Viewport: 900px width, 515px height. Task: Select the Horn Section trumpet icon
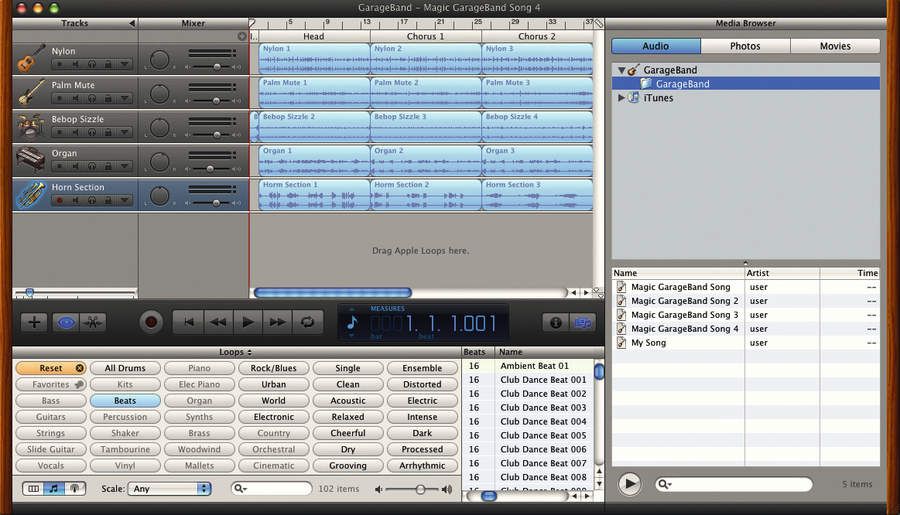30,194
